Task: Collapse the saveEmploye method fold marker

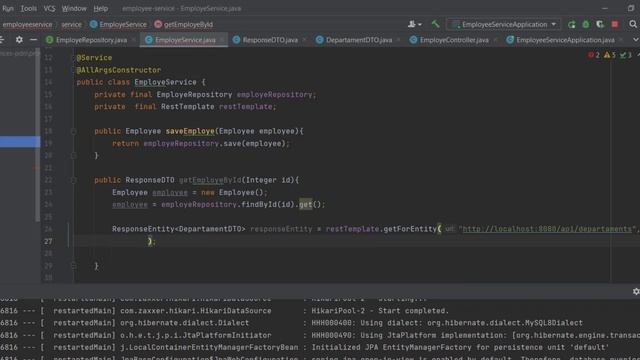Action: pos(73,131)
